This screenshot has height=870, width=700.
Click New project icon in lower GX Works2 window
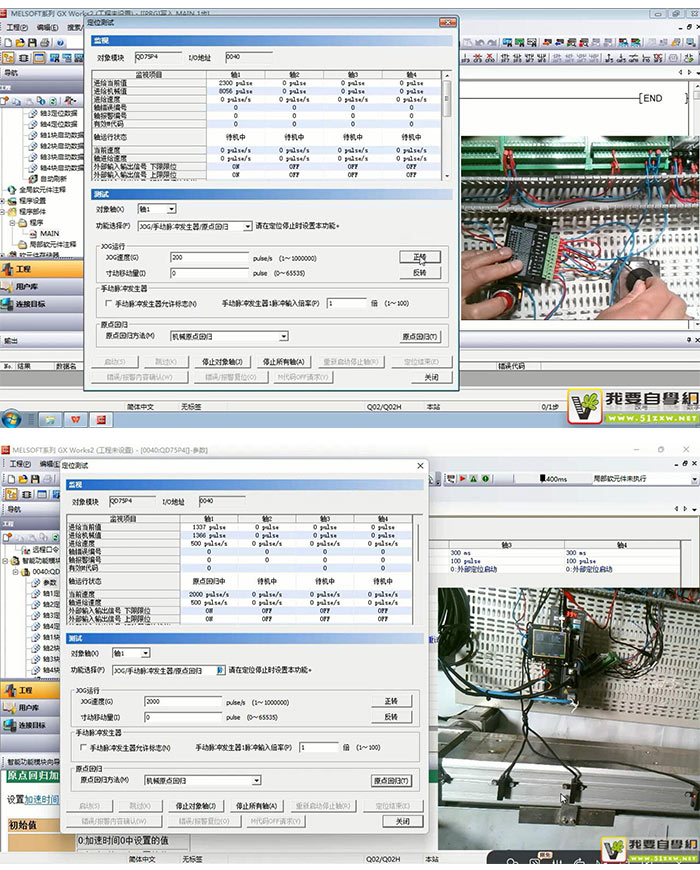10,478
